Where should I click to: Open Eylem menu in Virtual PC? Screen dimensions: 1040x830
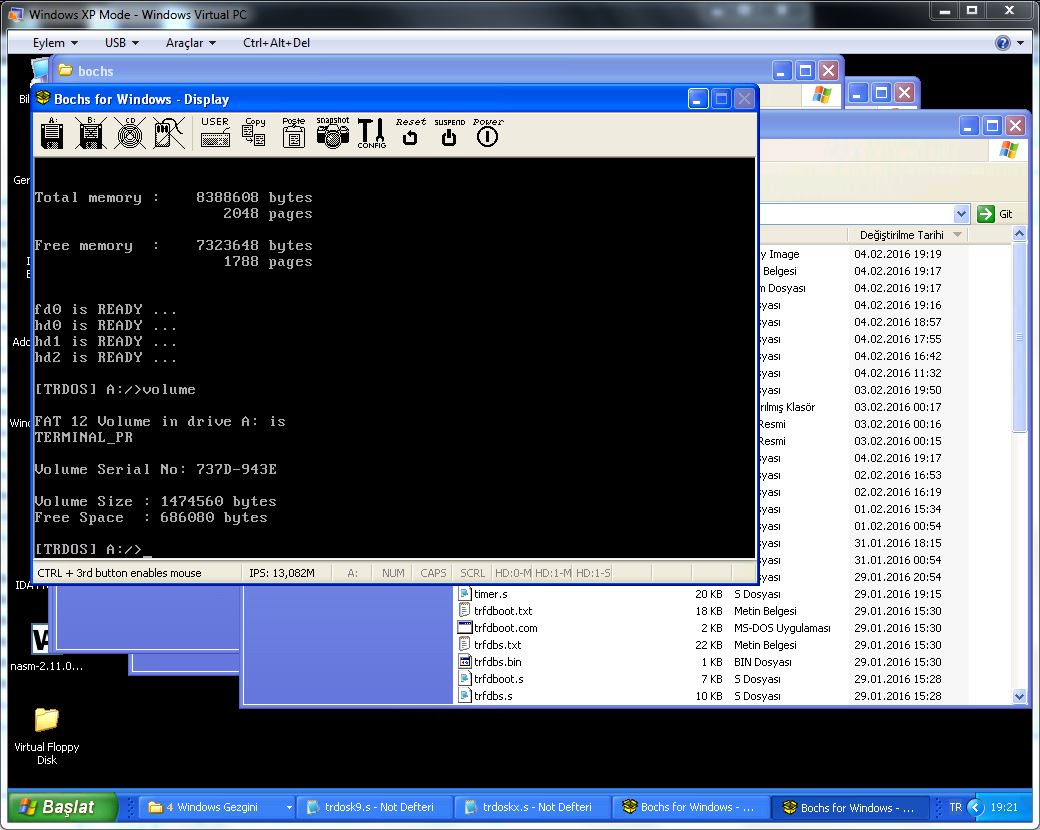(x=55, y=42)
